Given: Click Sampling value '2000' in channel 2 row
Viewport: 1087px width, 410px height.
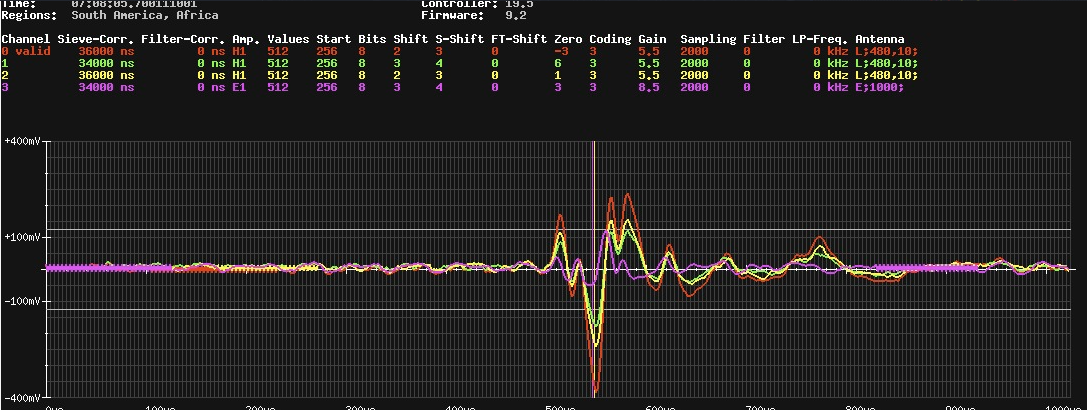Looking at the screenshot, I should click(x=695, y=75).
